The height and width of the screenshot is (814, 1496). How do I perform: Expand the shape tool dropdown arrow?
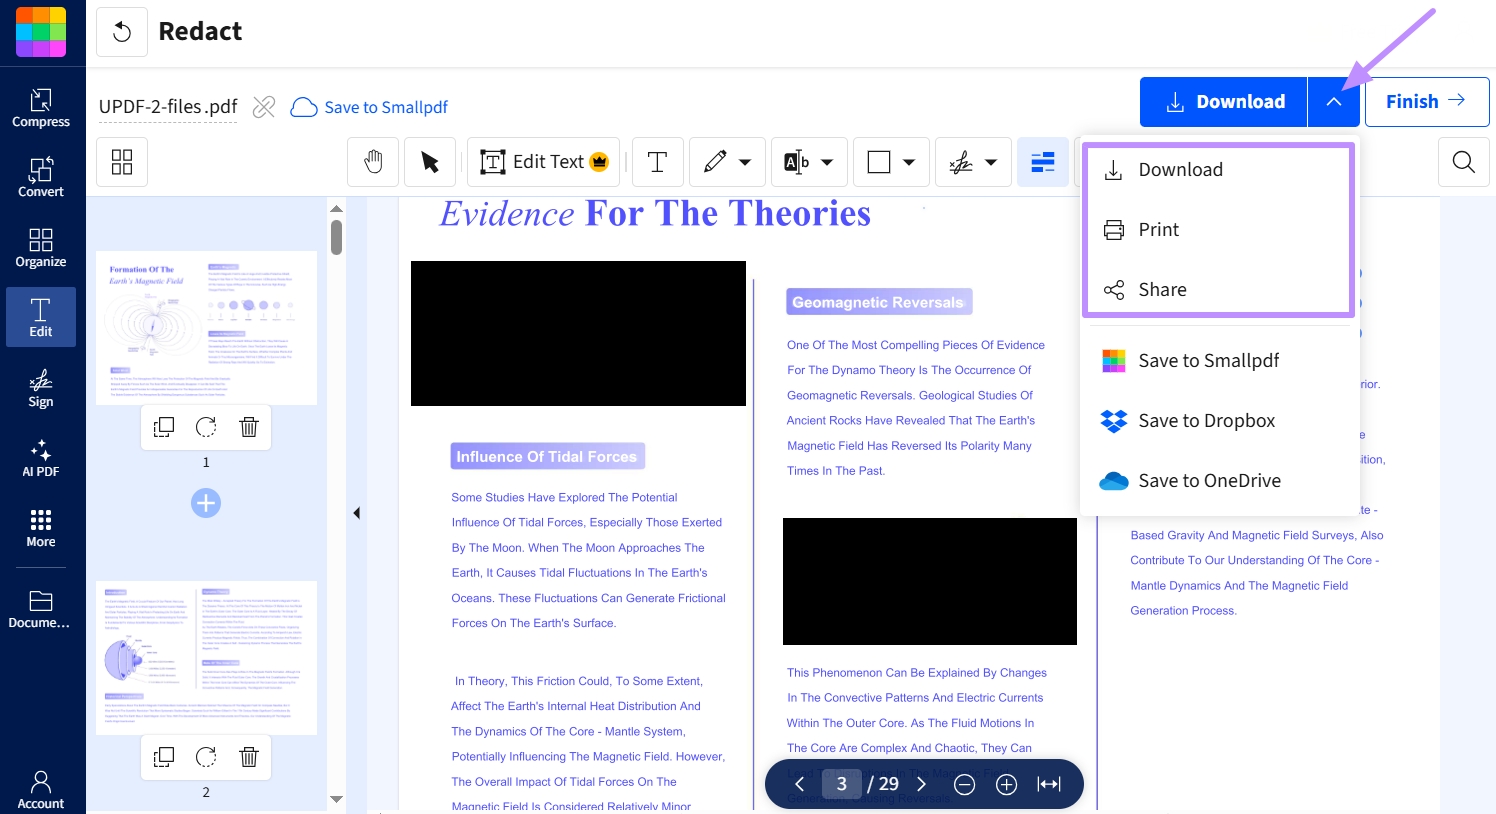click(x=908, y=161)
